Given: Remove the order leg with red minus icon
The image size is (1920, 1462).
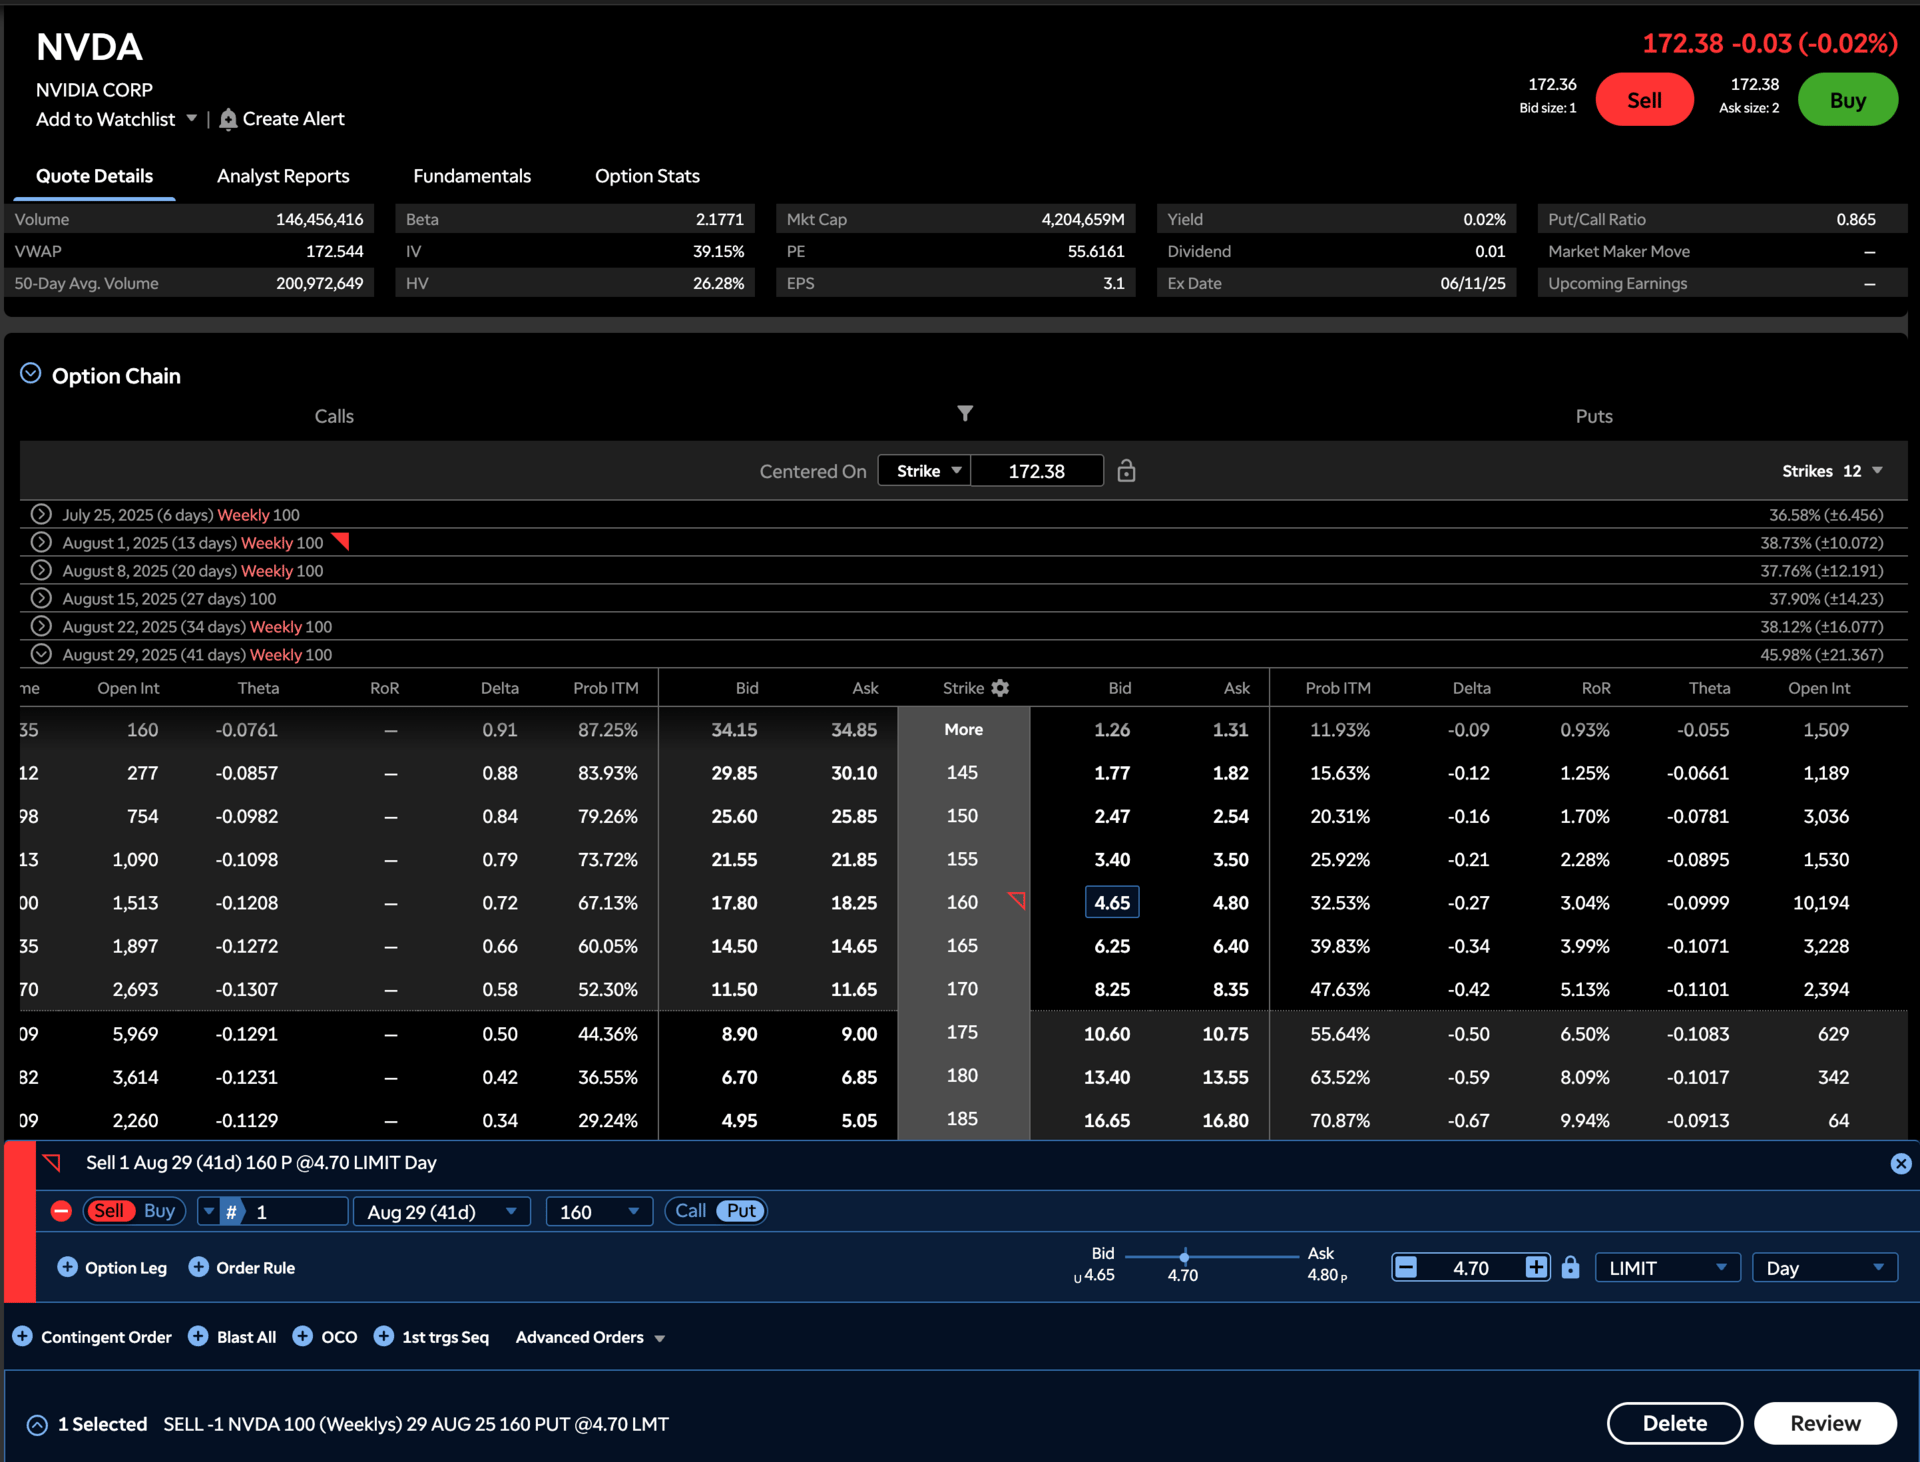Looking at the screenshot, I should click(x=61, y=1211).
